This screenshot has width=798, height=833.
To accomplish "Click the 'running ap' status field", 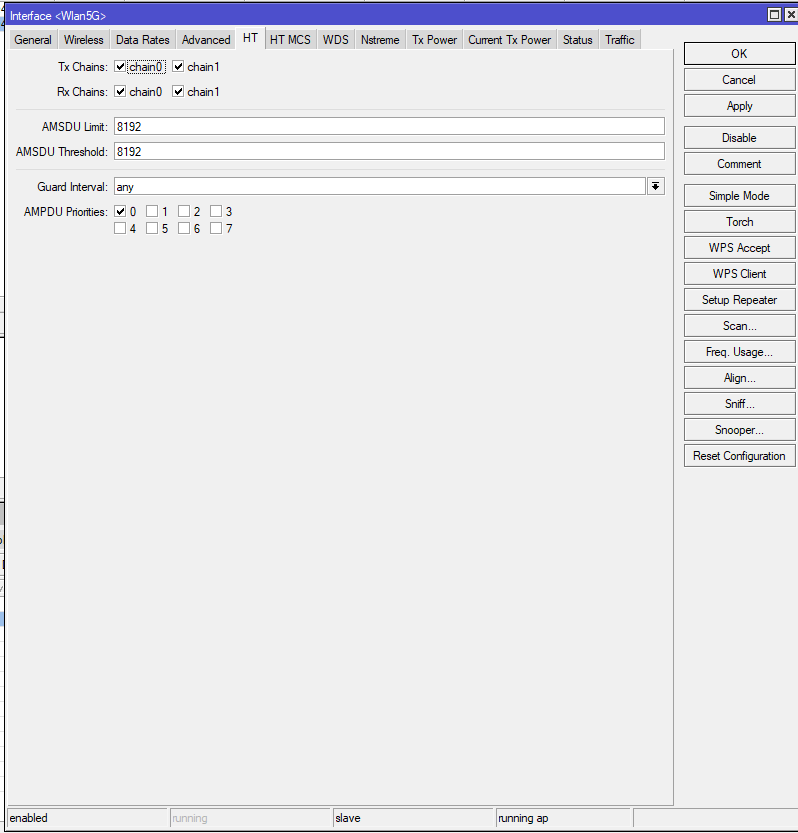I will tap(563, 818).
